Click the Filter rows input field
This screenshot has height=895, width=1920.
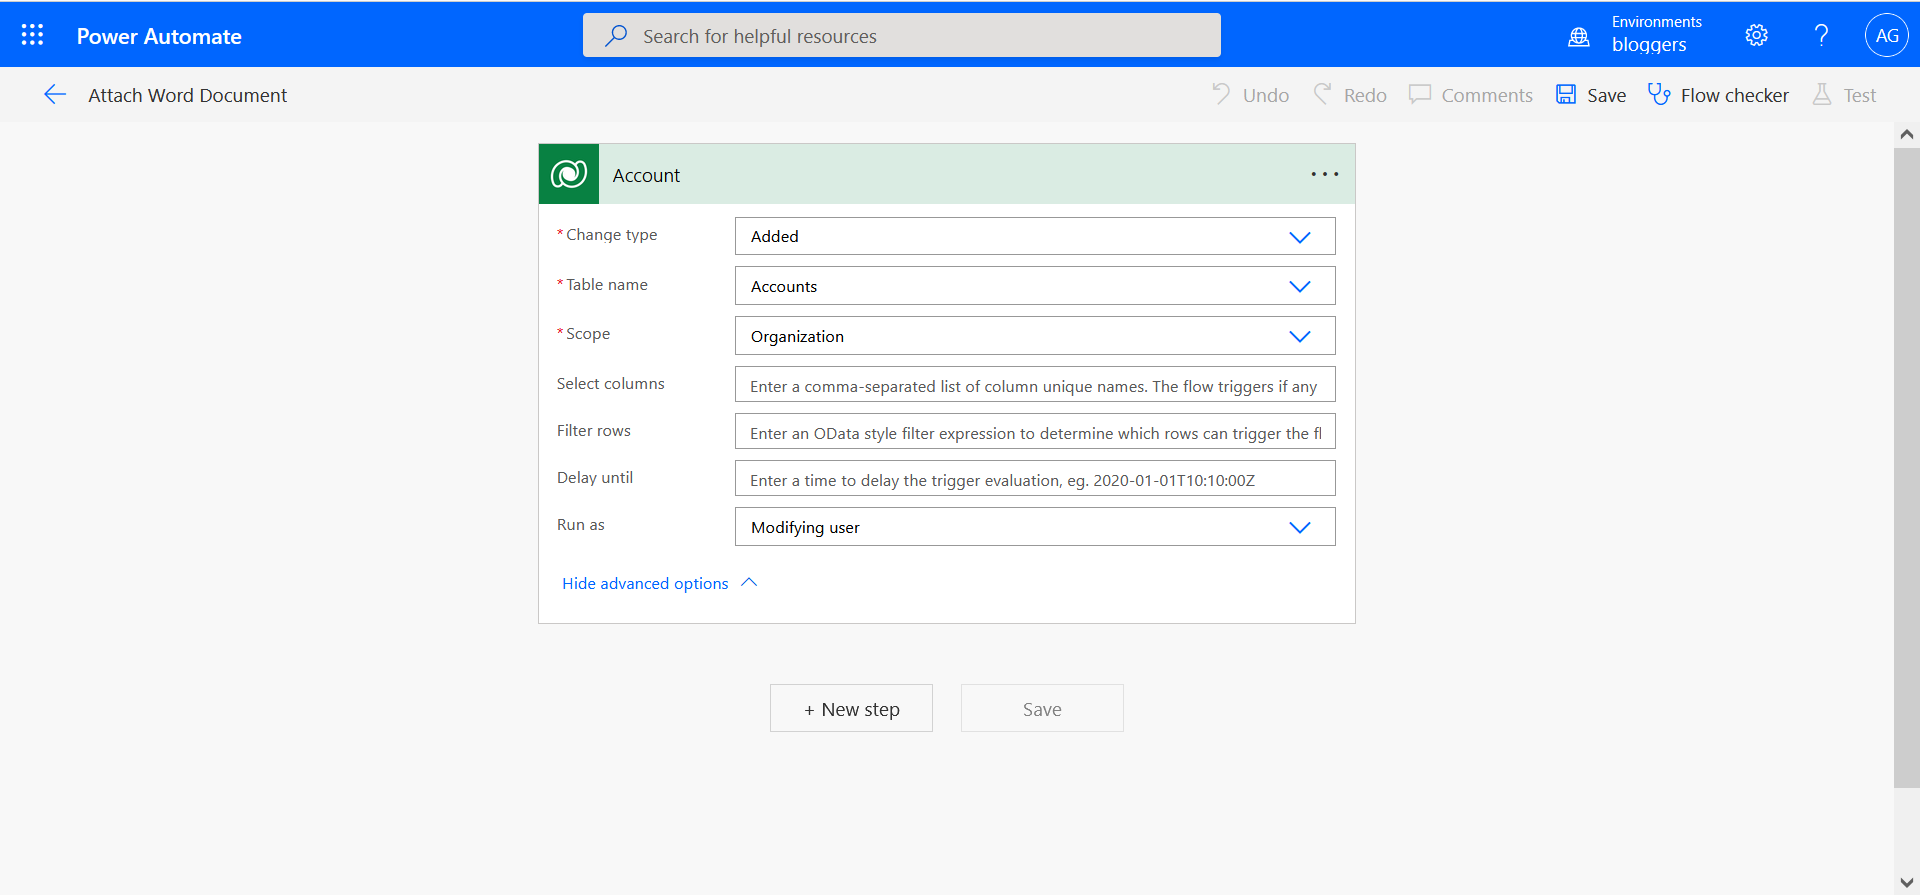point(1035,432)
